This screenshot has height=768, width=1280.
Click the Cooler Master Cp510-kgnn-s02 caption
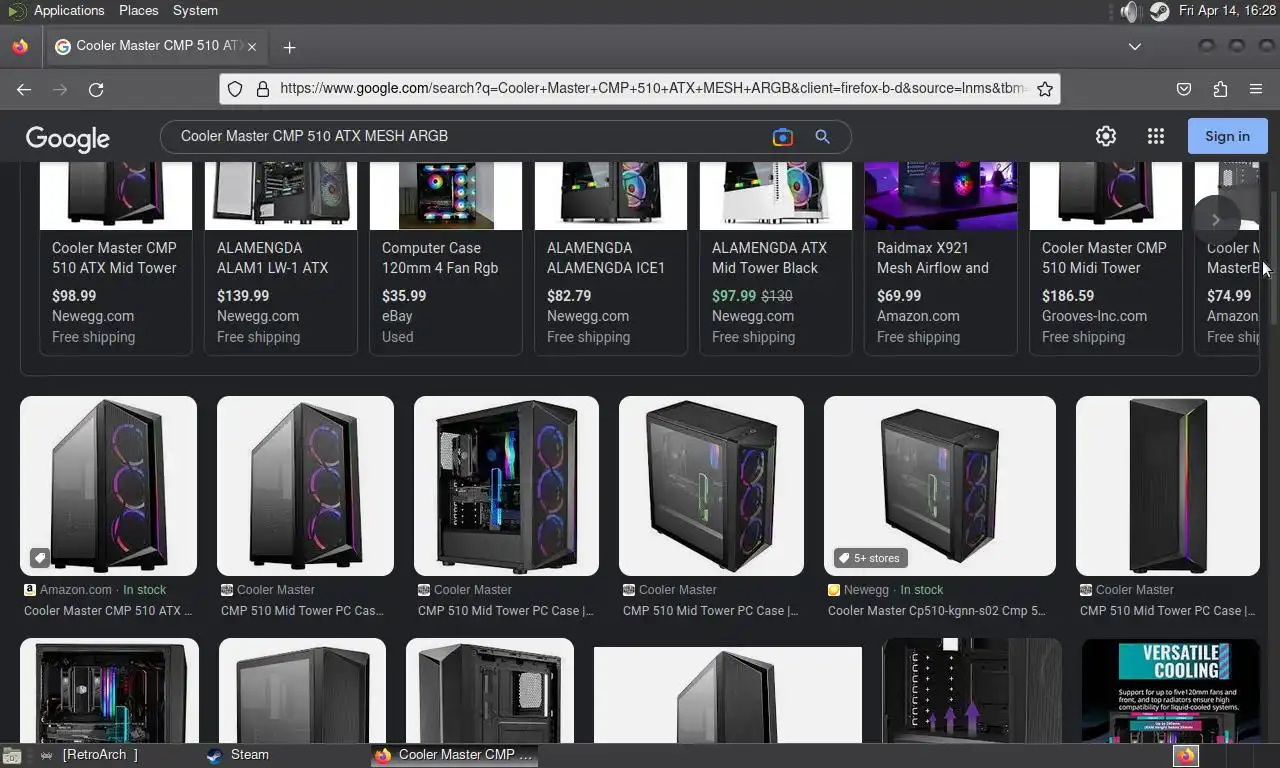coord(936,611)
